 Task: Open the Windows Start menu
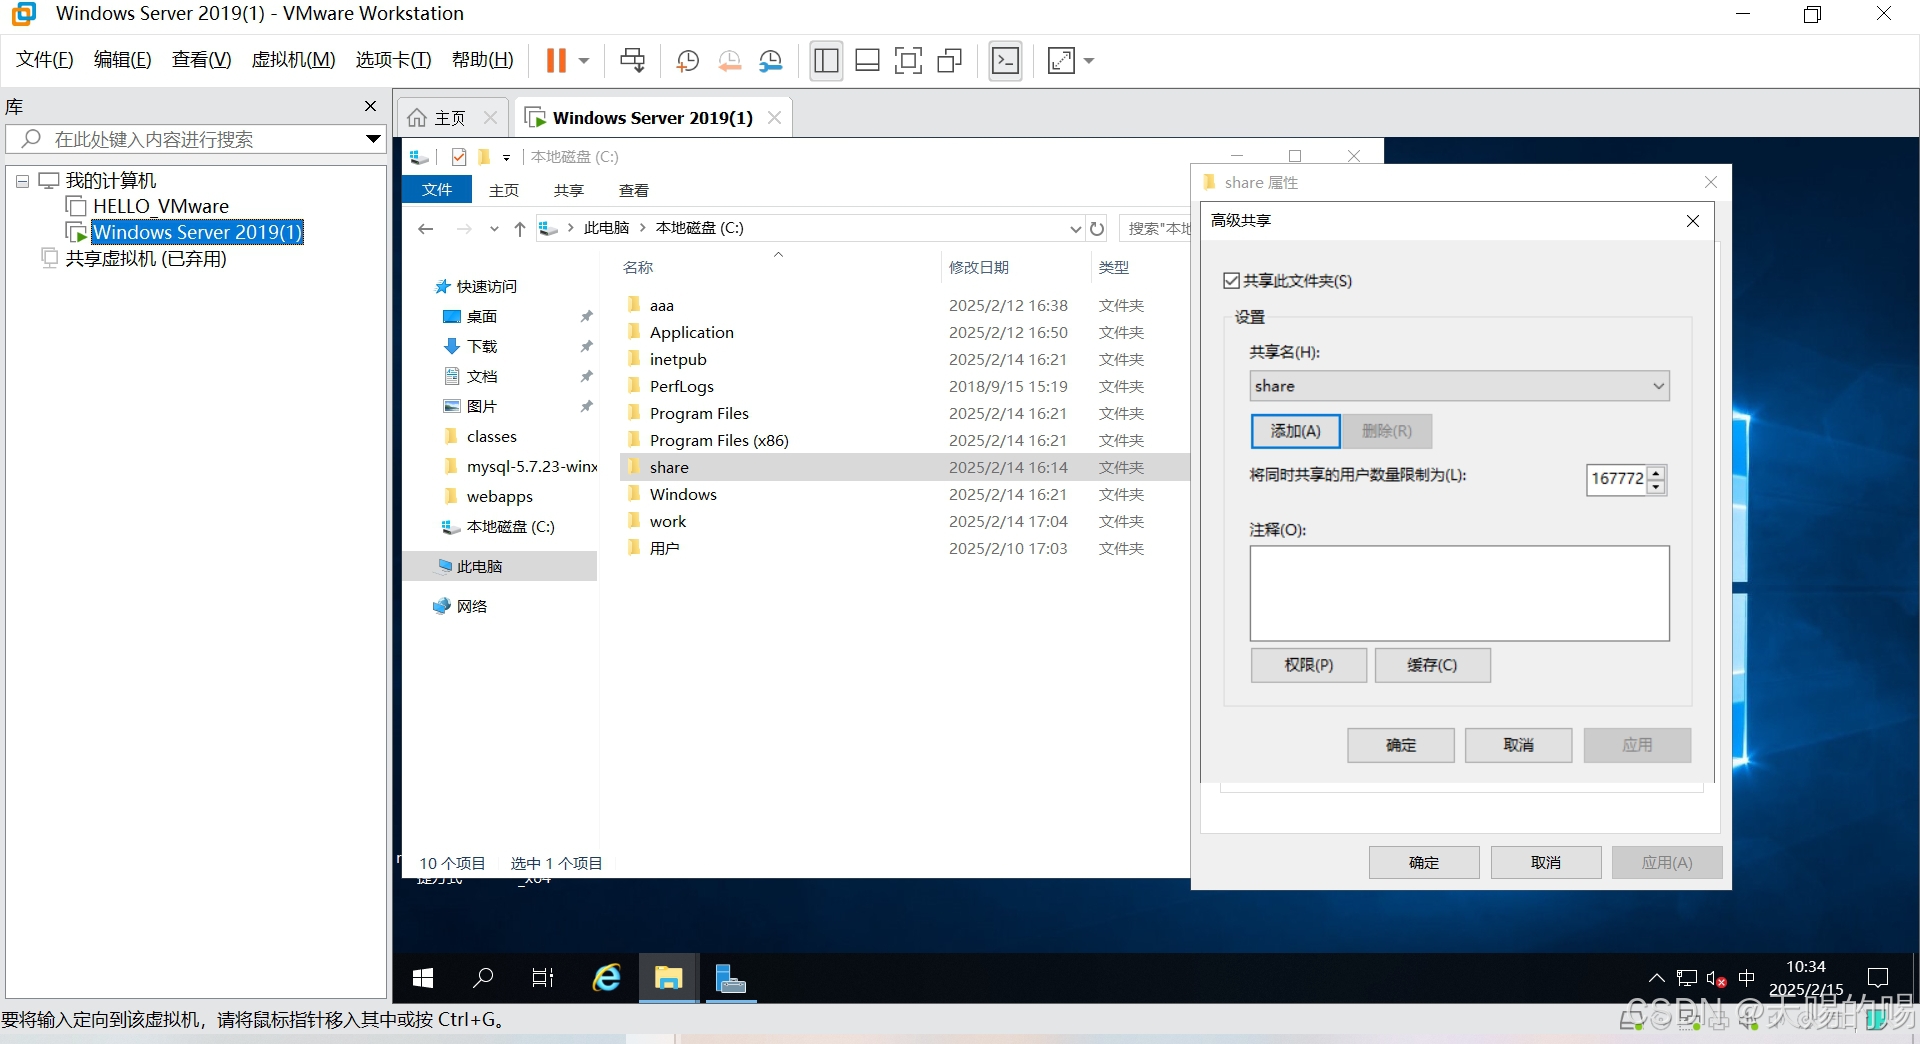click(x=423, y=978)
